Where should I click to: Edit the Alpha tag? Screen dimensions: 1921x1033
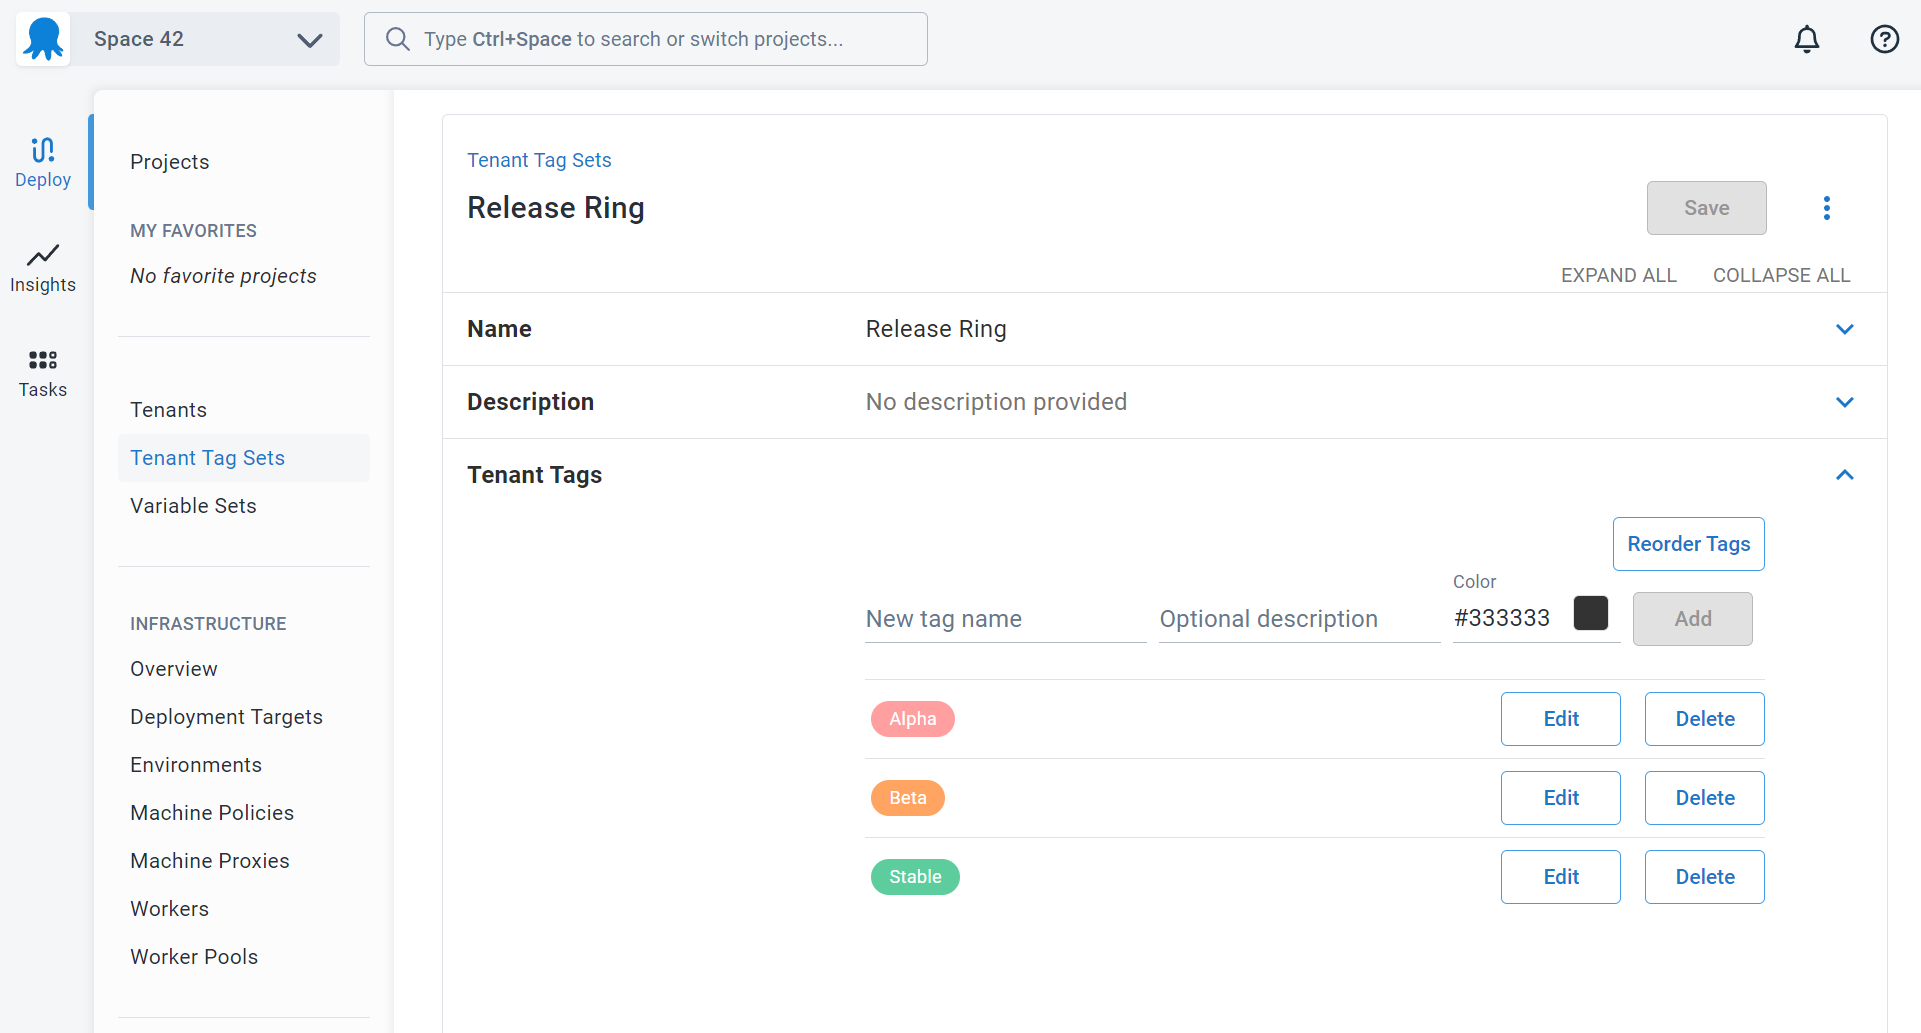[1560, 719]
